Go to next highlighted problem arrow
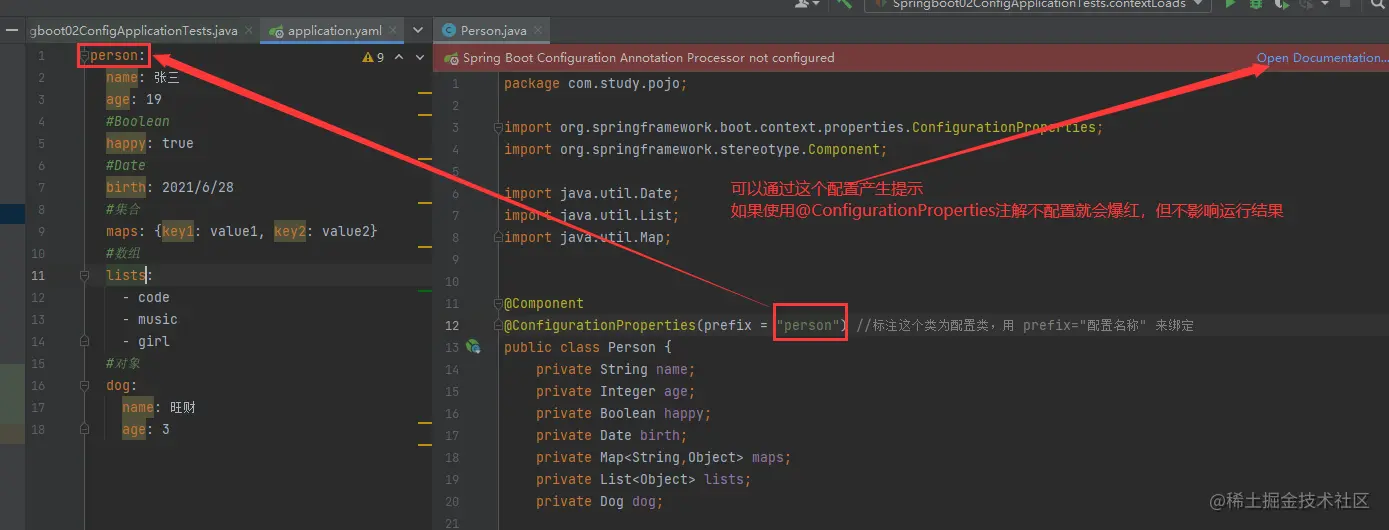 coord(419,58)
